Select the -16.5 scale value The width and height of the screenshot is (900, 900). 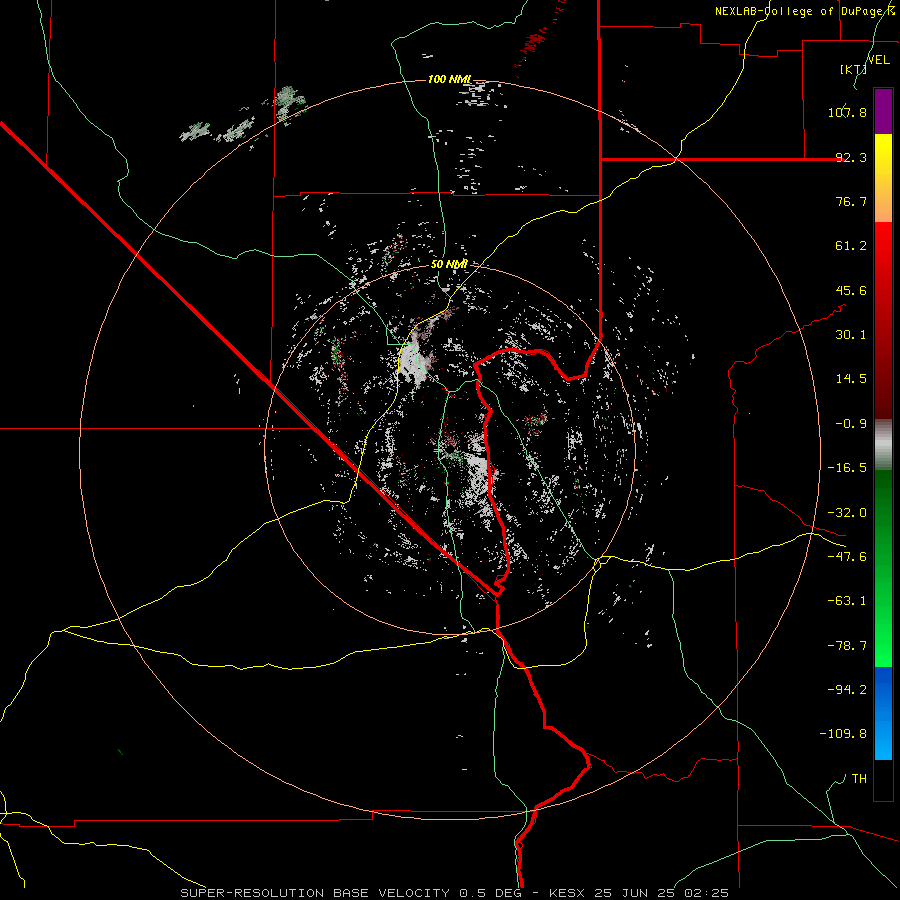(x=847, y=468)
